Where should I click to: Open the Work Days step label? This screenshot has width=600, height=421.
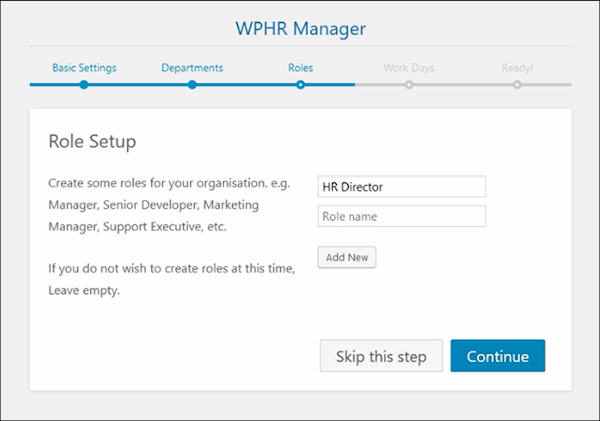[x=408, y=68]
